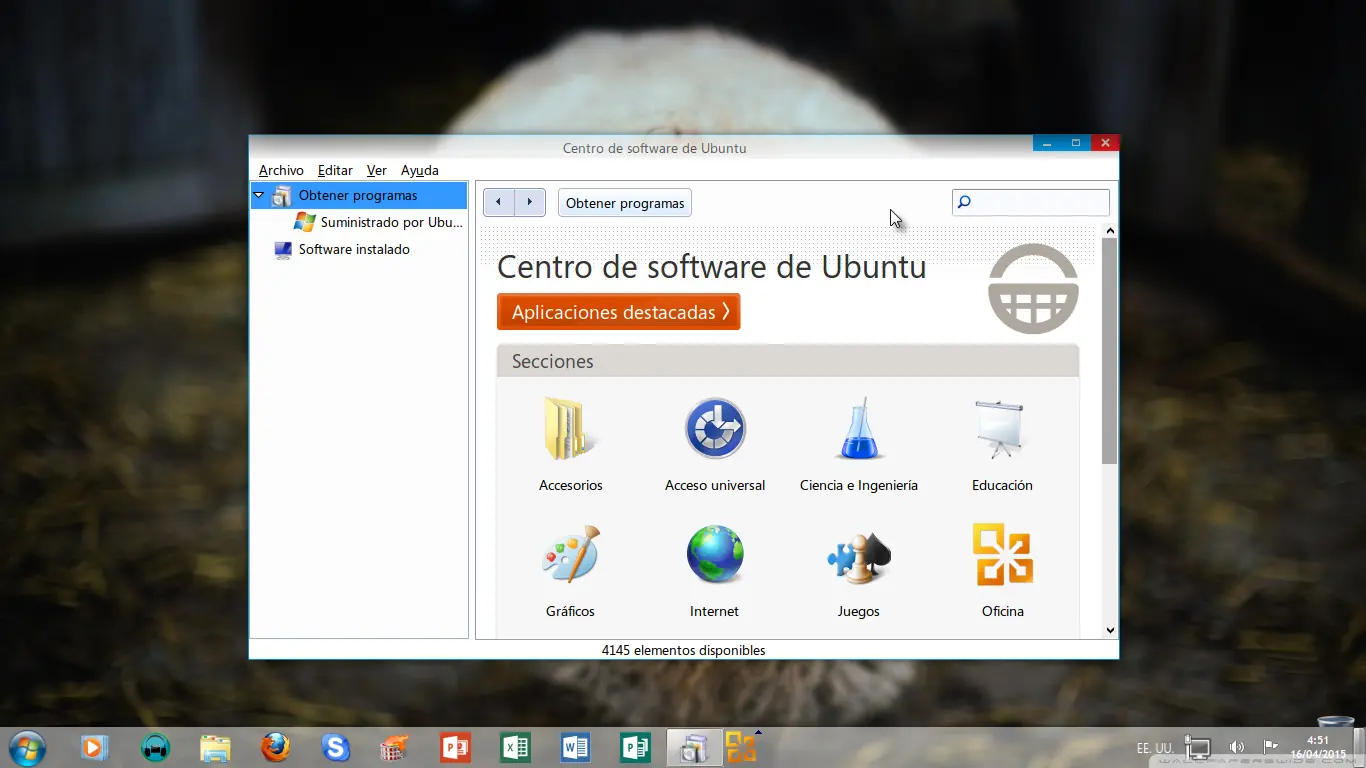Viewport: 1366px width, 768px height.
Task: Open the Archivo menu
Action: (x=281, y=170)
